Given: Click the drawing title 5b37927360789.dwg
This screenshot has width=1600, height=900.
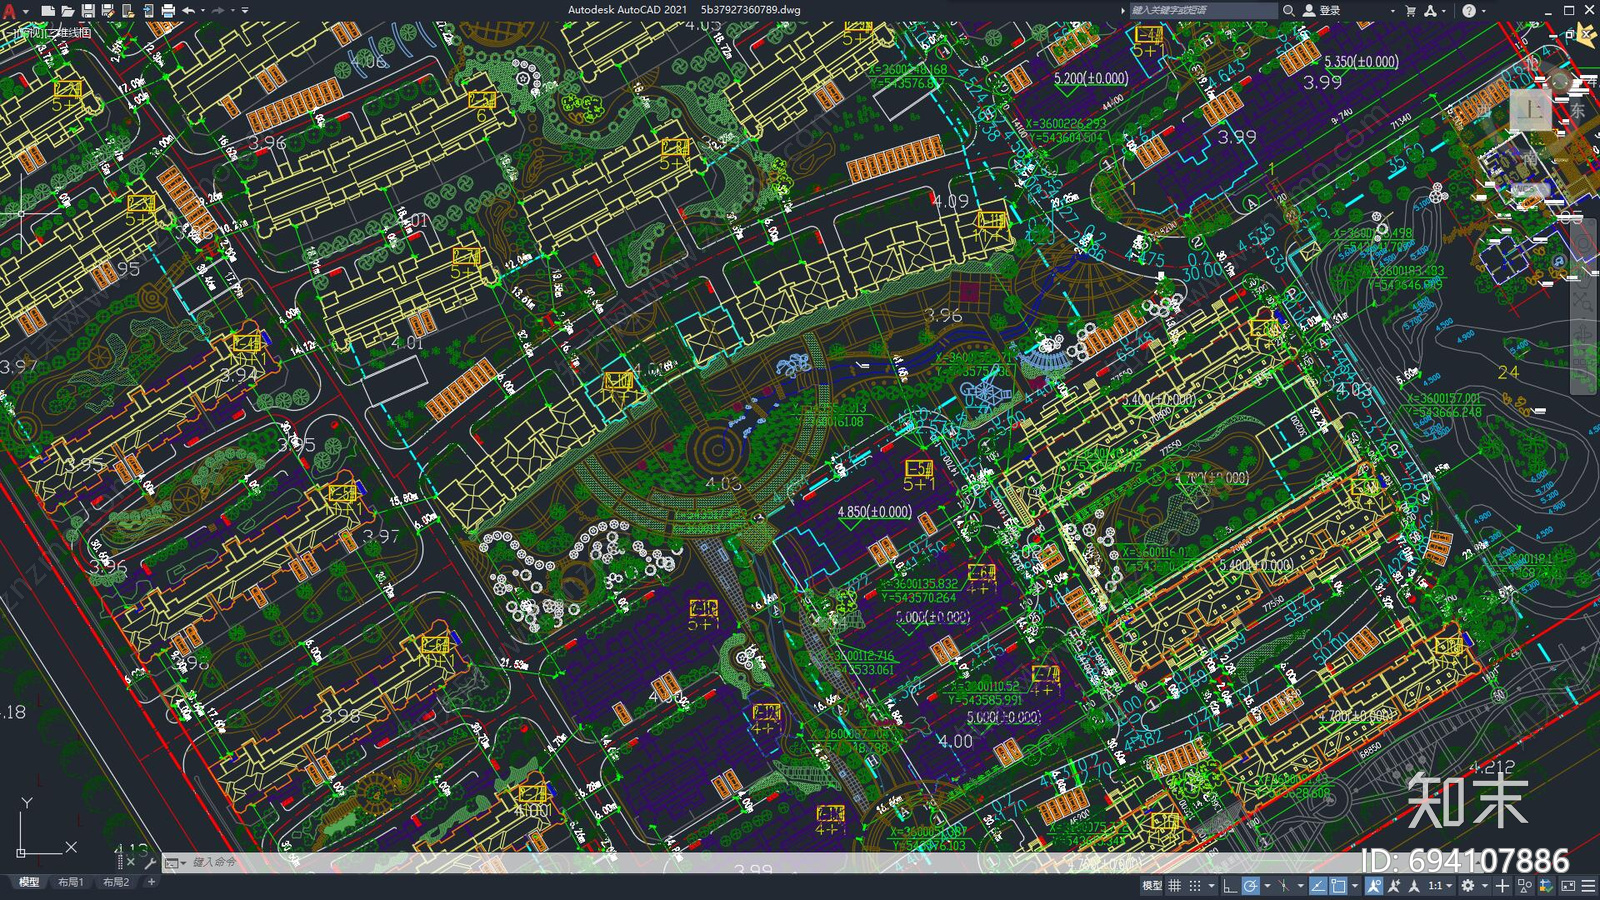Looking at the screenshot, I should pyautogui.click(x=750, y=10).
